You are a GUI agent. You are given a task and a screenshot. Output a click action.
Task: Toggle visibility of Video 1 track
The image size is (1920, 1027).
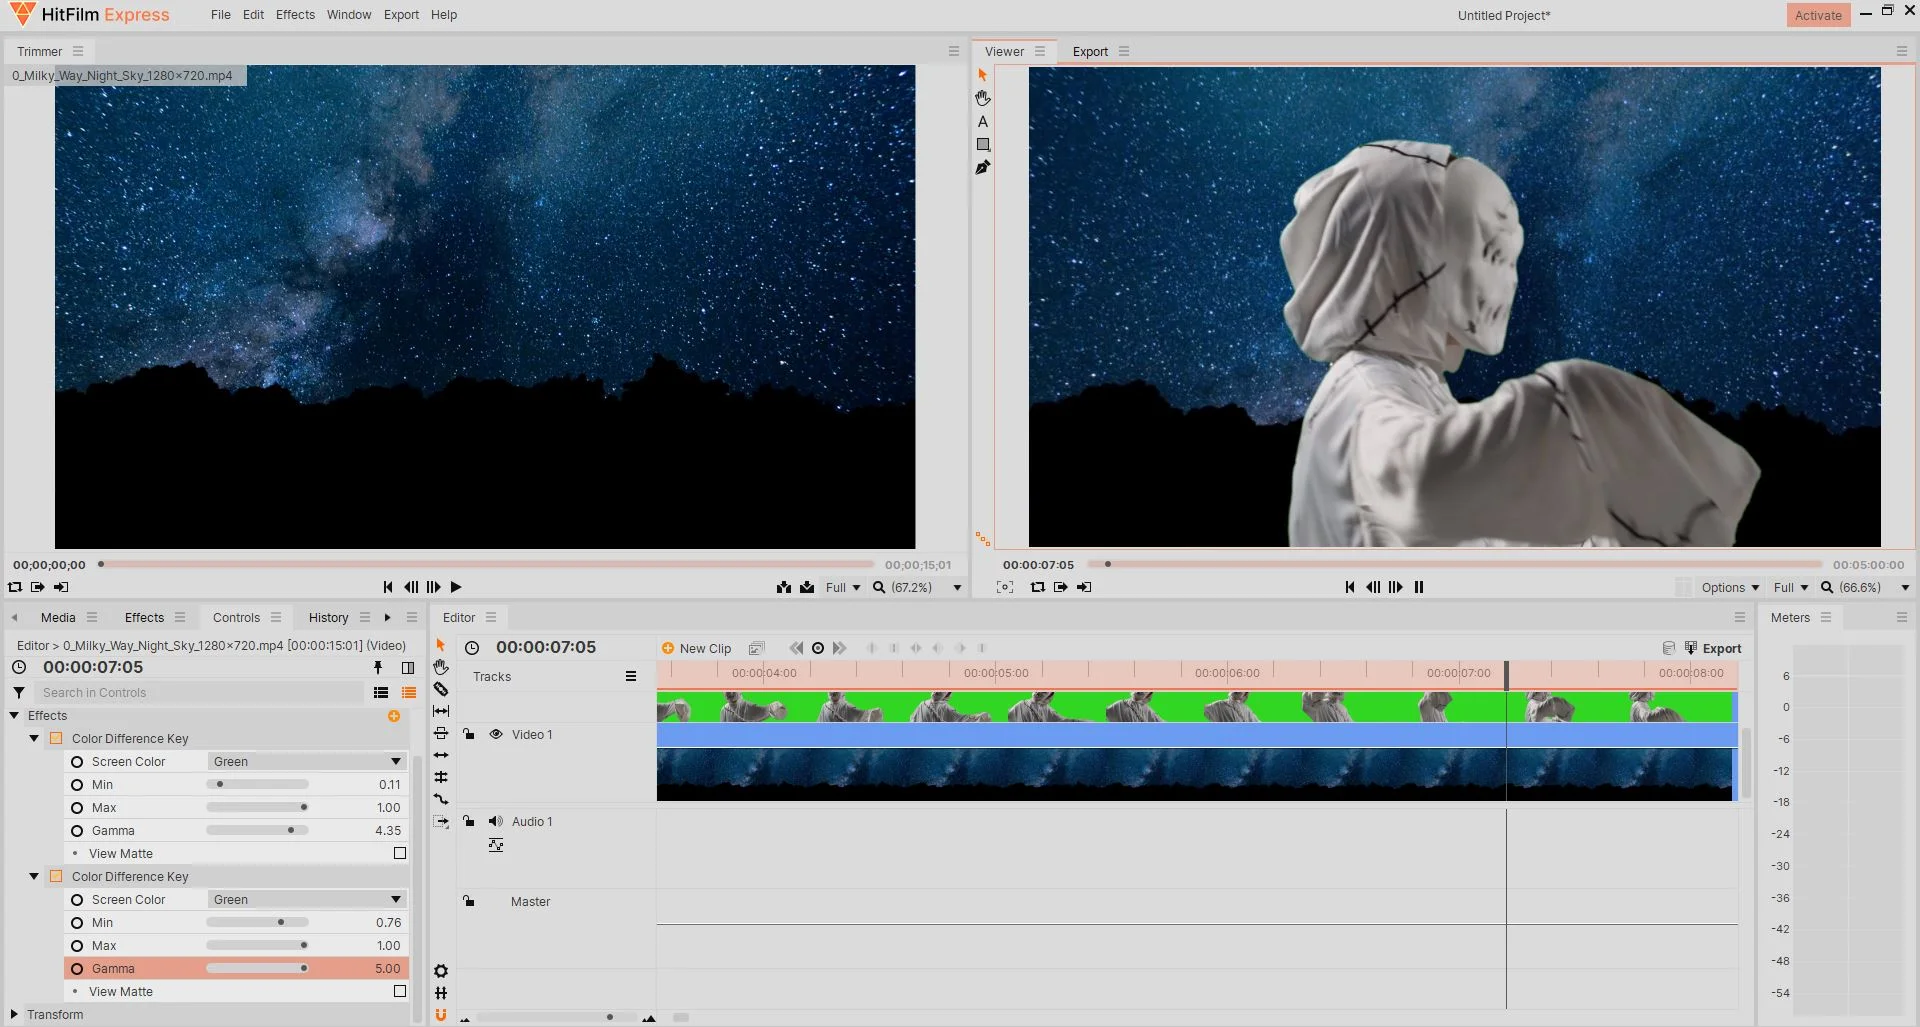coord(496,735)
